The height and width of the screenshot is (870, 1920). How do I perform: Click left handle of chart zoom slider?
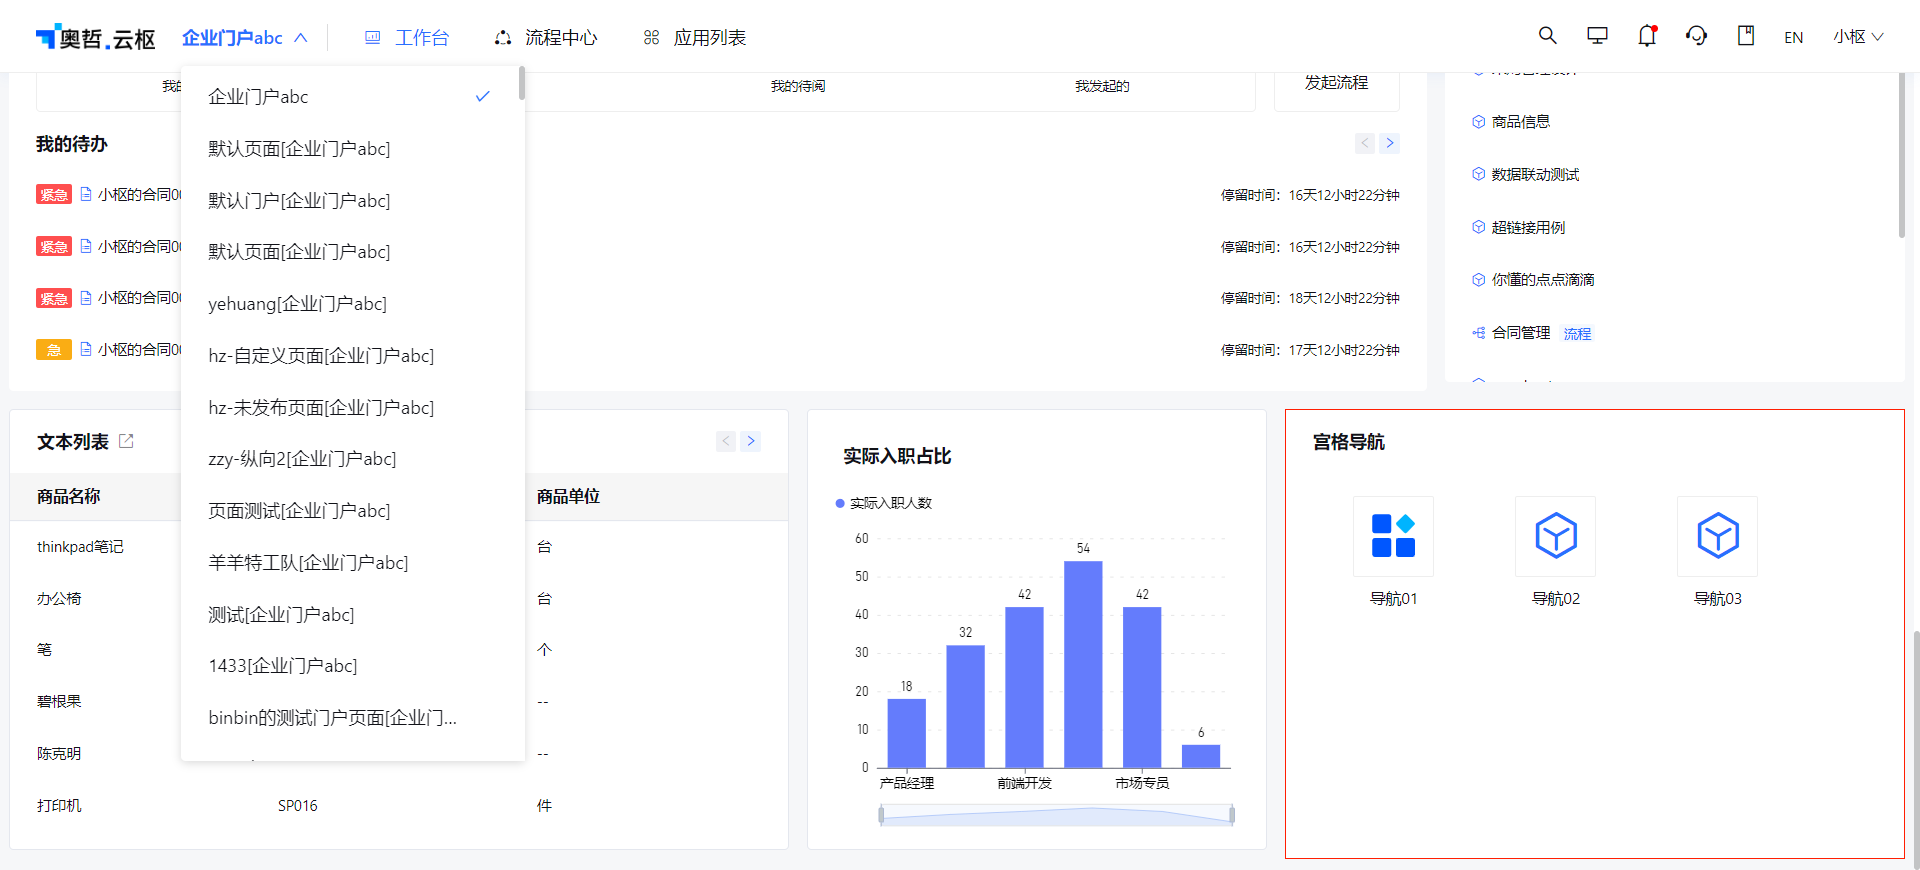click(881, 815)
